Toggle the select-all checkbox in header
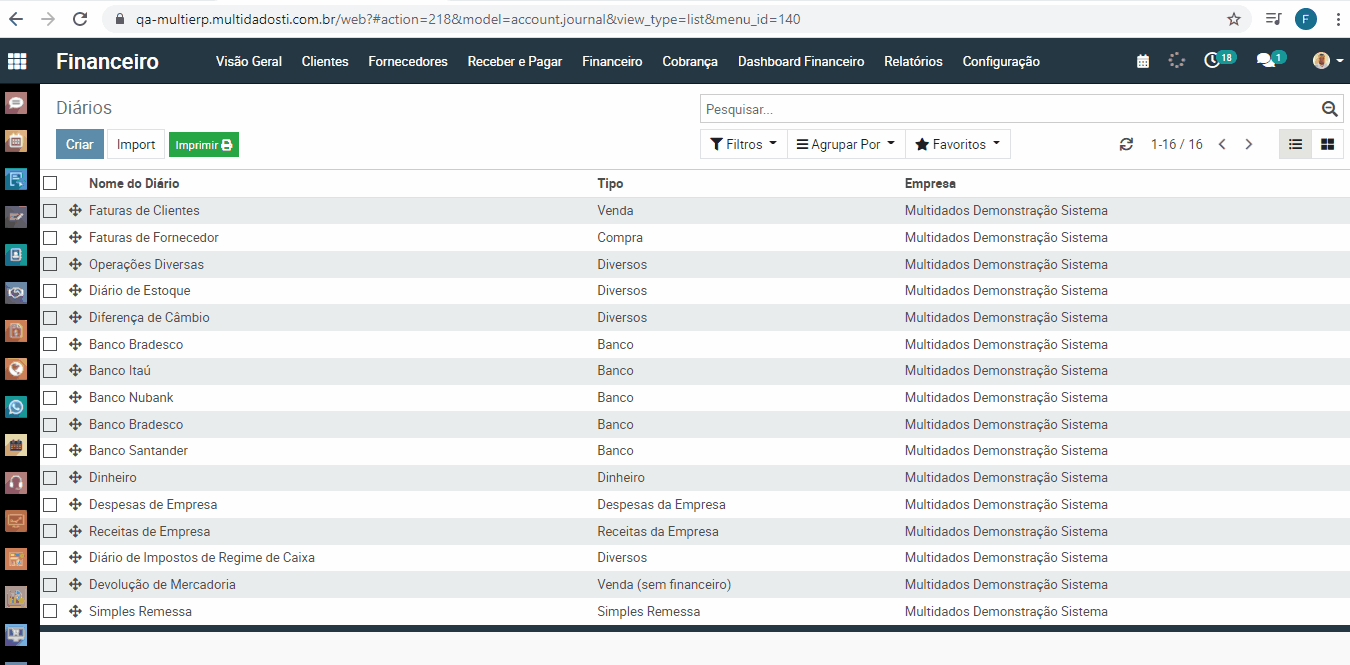The image size is (1350, 665). [x=50, y=183]
